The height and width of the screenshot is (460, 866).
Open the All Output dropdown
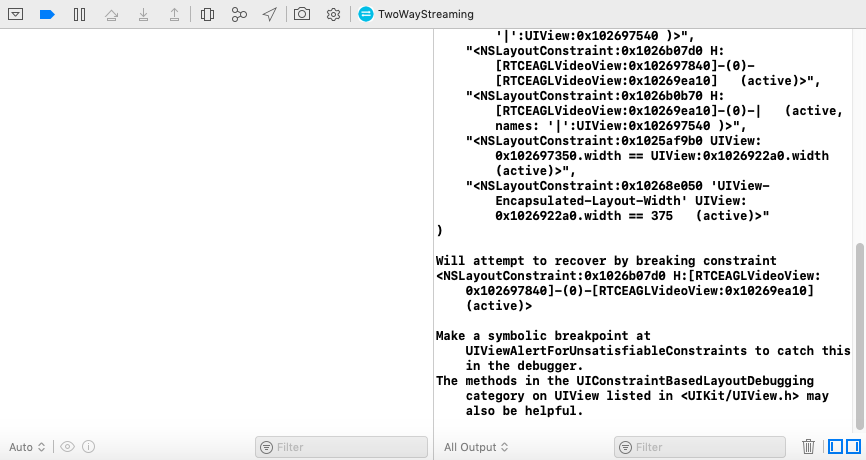[x=476, y=447]
